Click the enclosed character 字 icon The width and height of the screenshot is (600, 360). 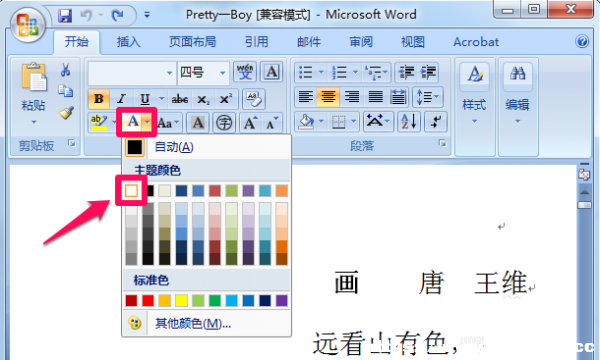tap(224, 123)
